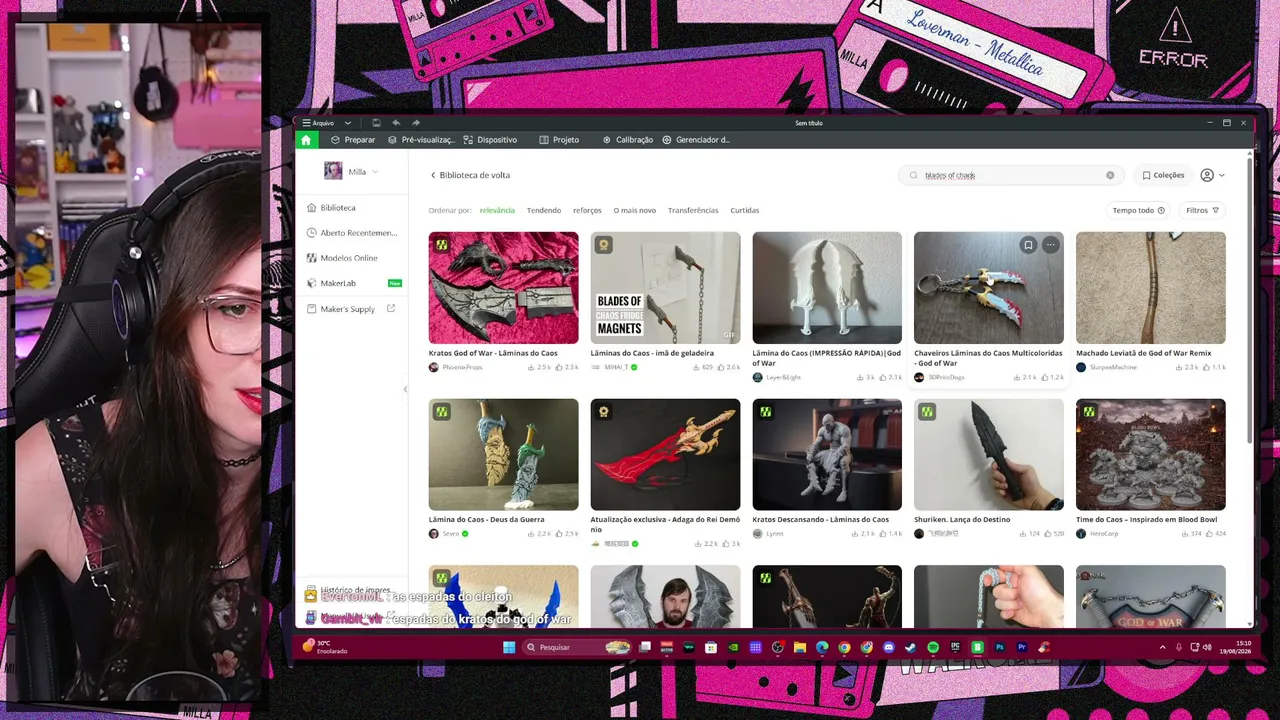Screen dimensions: 1280x720
Task: Expand the user profile menu
Action: [x=1211, y=175]
